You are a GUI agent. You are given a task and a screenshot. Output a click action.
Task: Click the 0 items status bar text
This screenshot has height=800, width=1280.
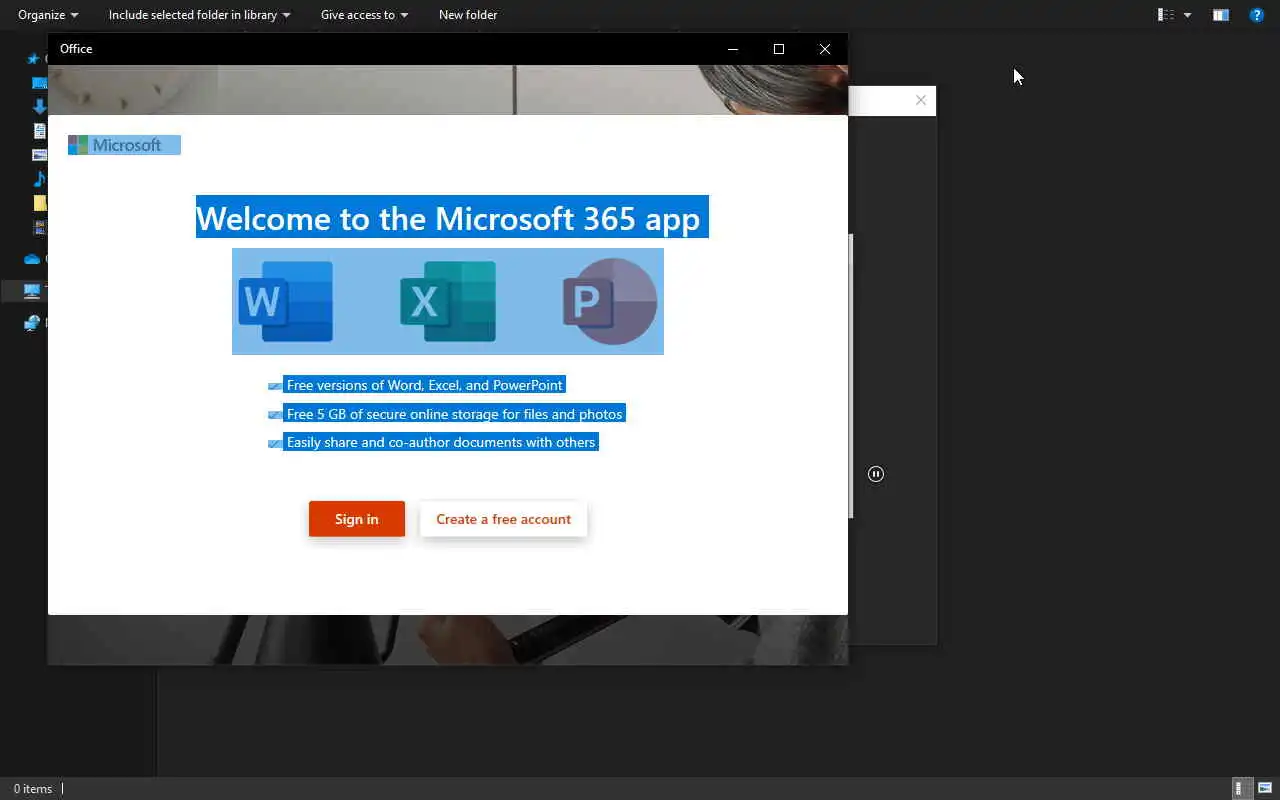[33, 789]
